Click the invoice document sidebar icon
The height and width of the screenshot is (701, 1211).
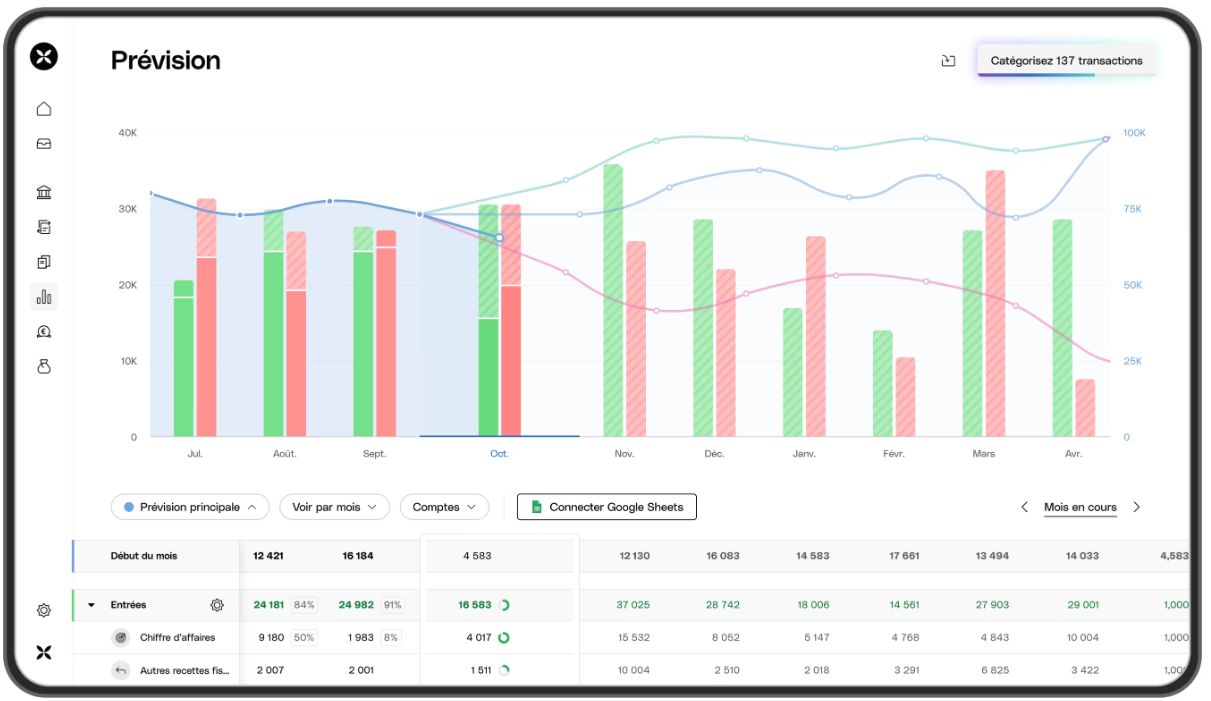(x=44, y=227)
